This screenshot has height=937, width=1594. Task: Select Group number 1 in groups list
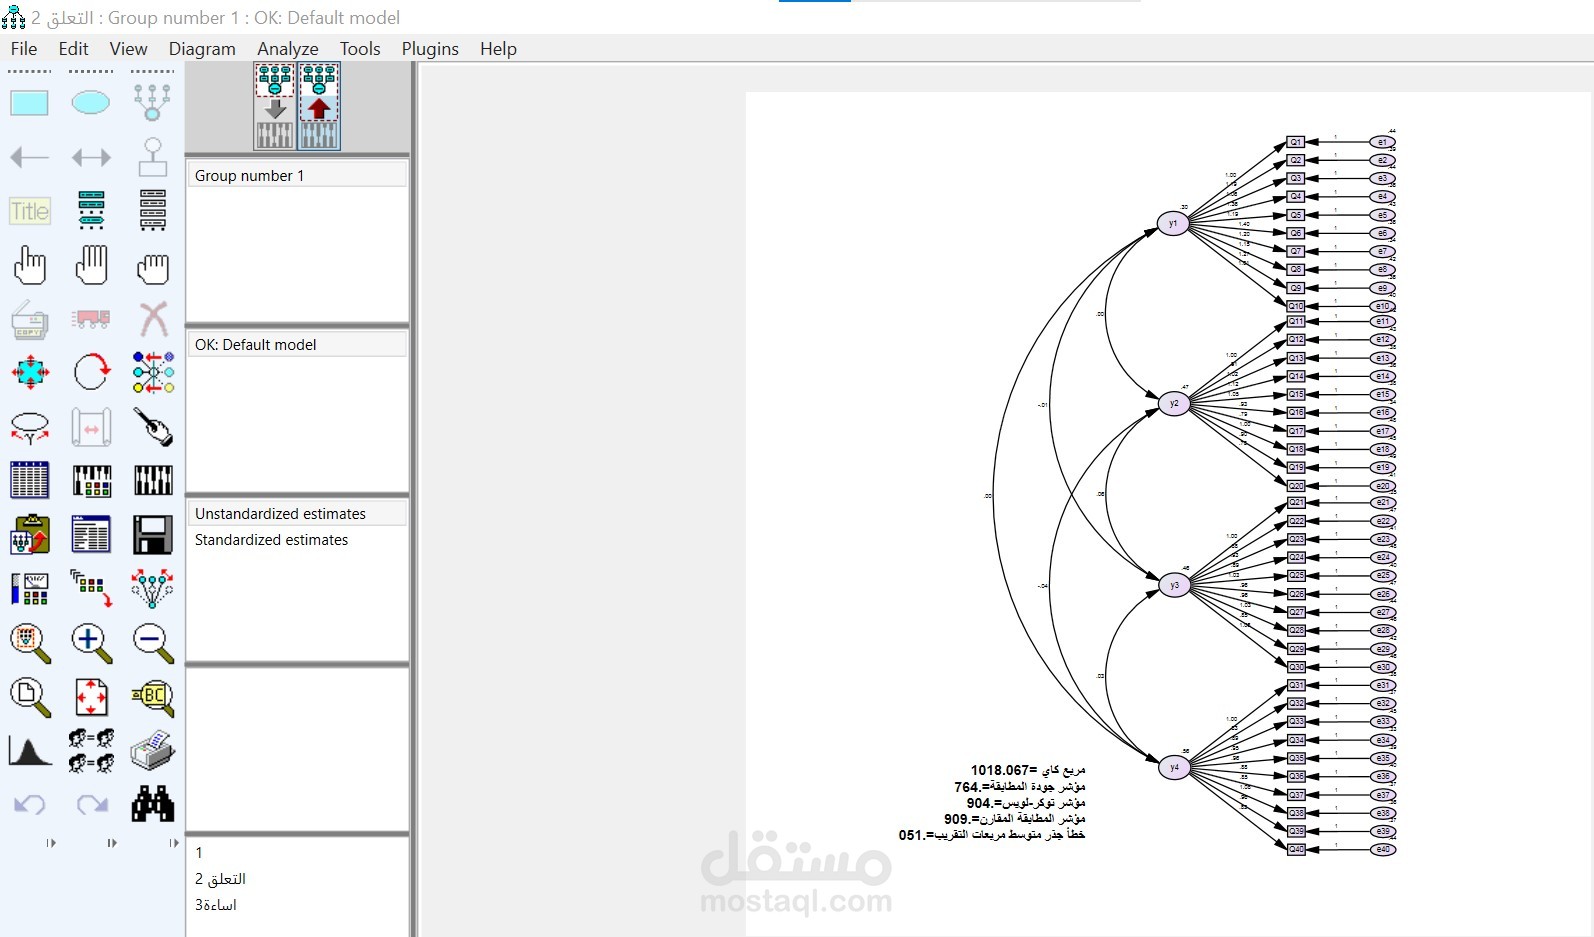(297, 176)
